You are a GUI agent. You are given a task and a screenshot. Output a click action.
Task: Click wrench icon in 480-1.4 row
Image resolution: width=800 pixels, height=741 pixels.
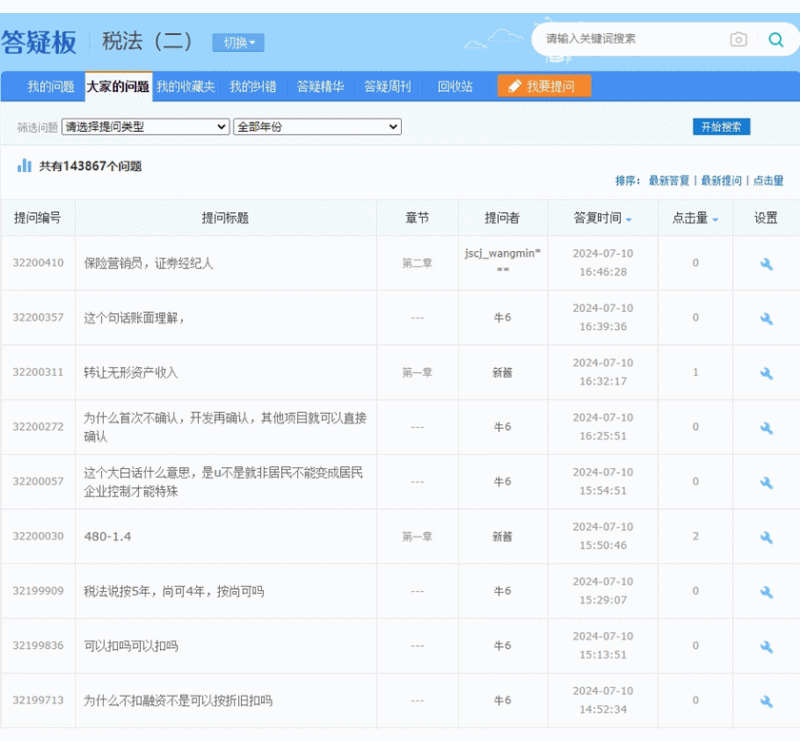(x=766, y=537)
